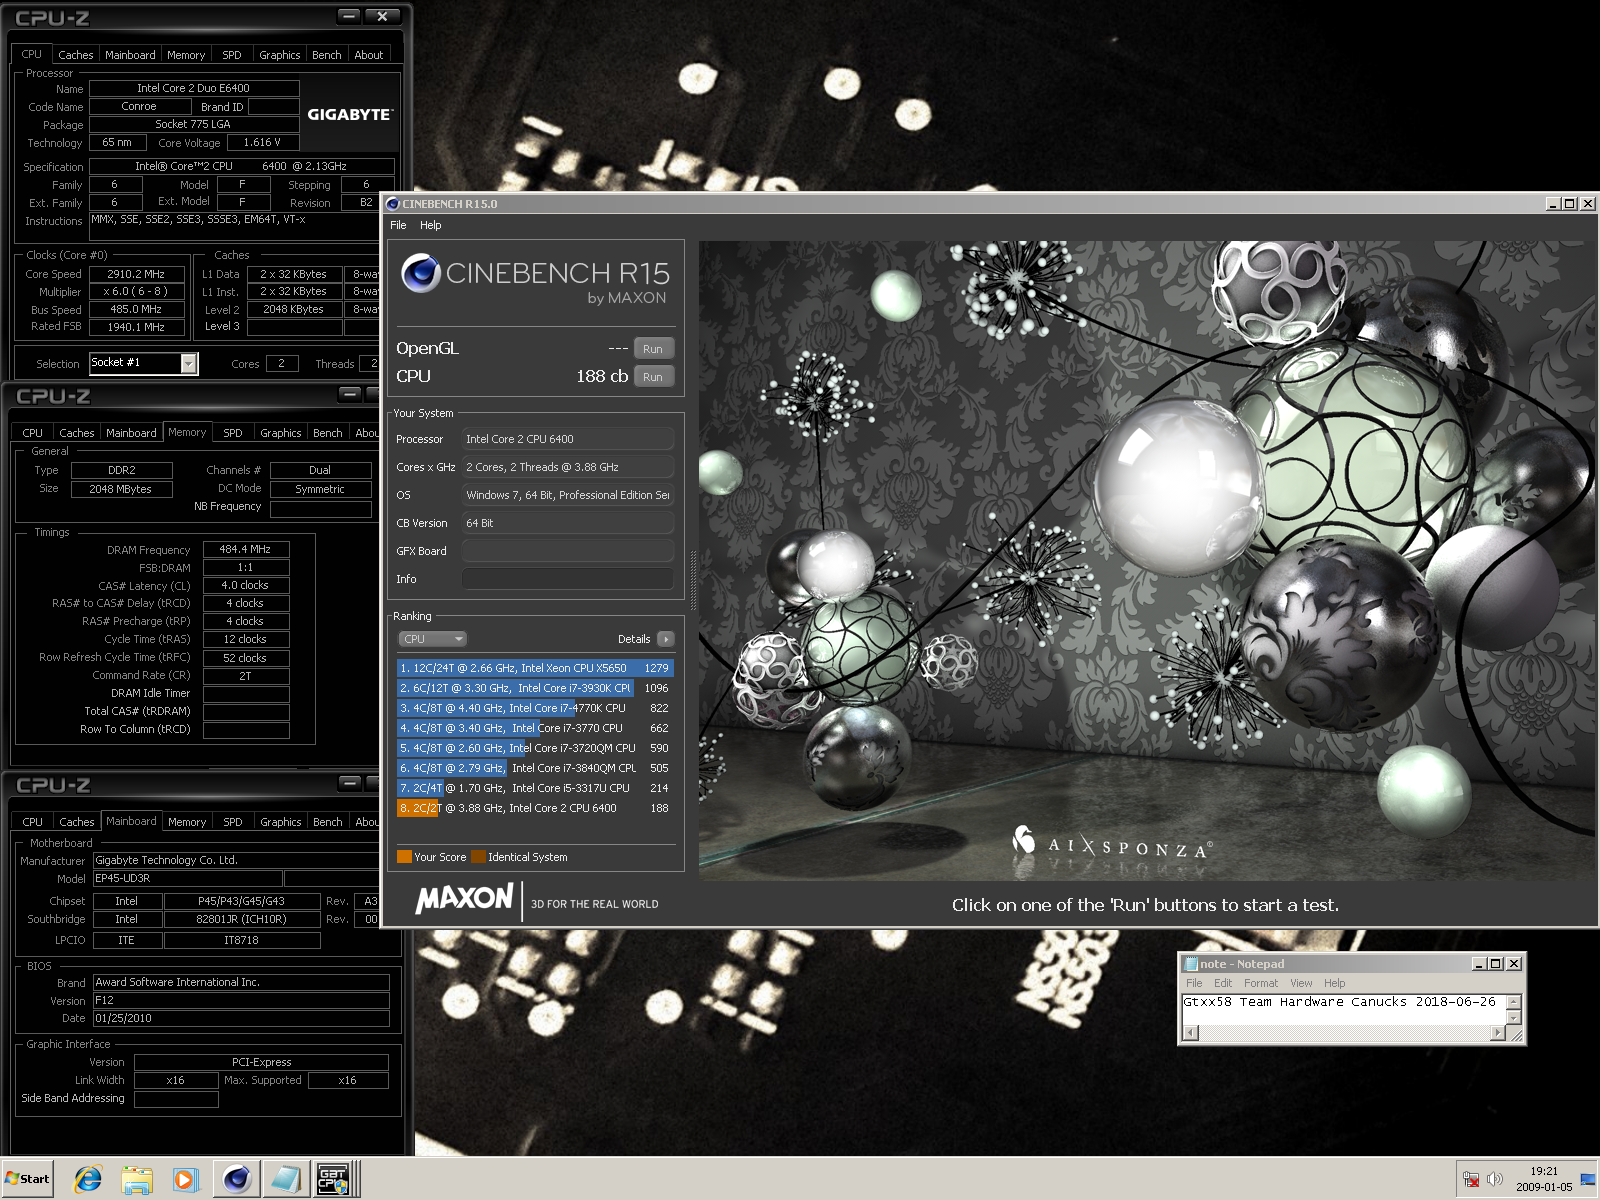Open Caches tab in bottom CPU-Z window

[77, 822]
